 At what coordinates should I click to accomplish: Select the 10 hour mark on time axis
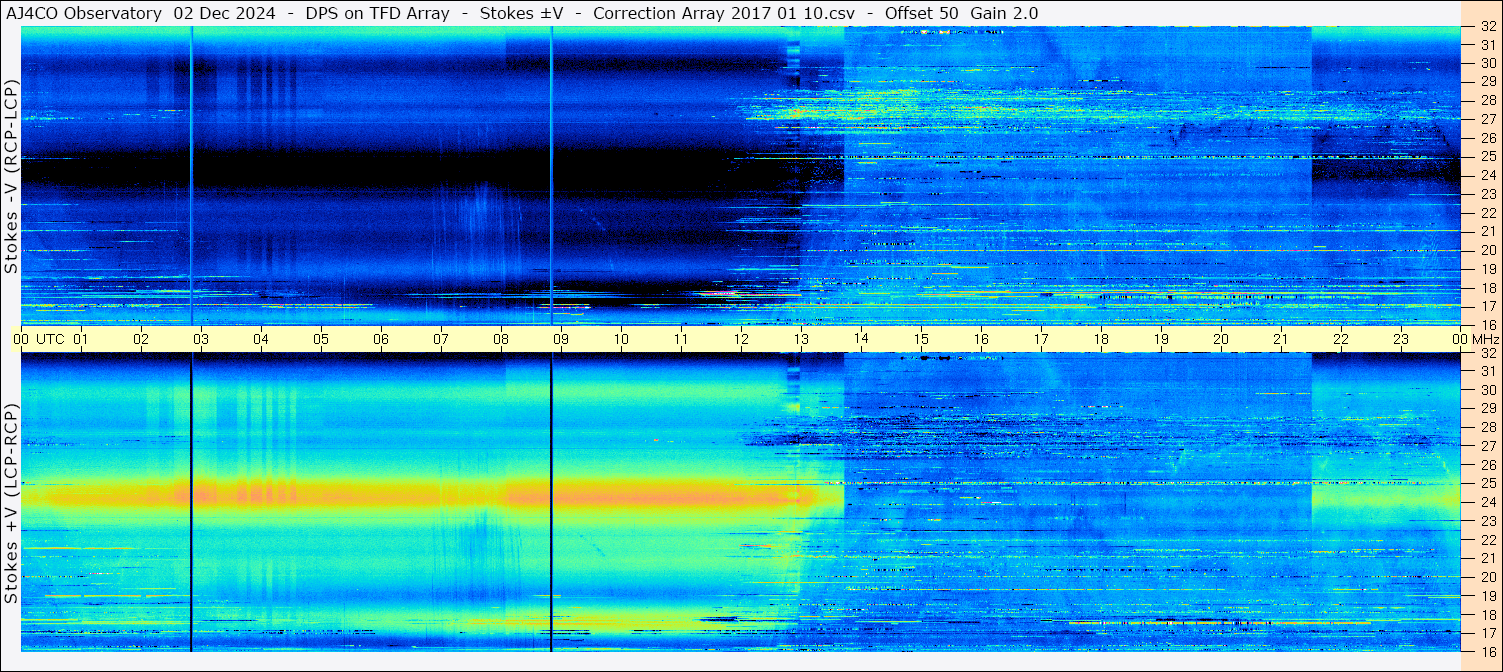[x=621, y=339]
